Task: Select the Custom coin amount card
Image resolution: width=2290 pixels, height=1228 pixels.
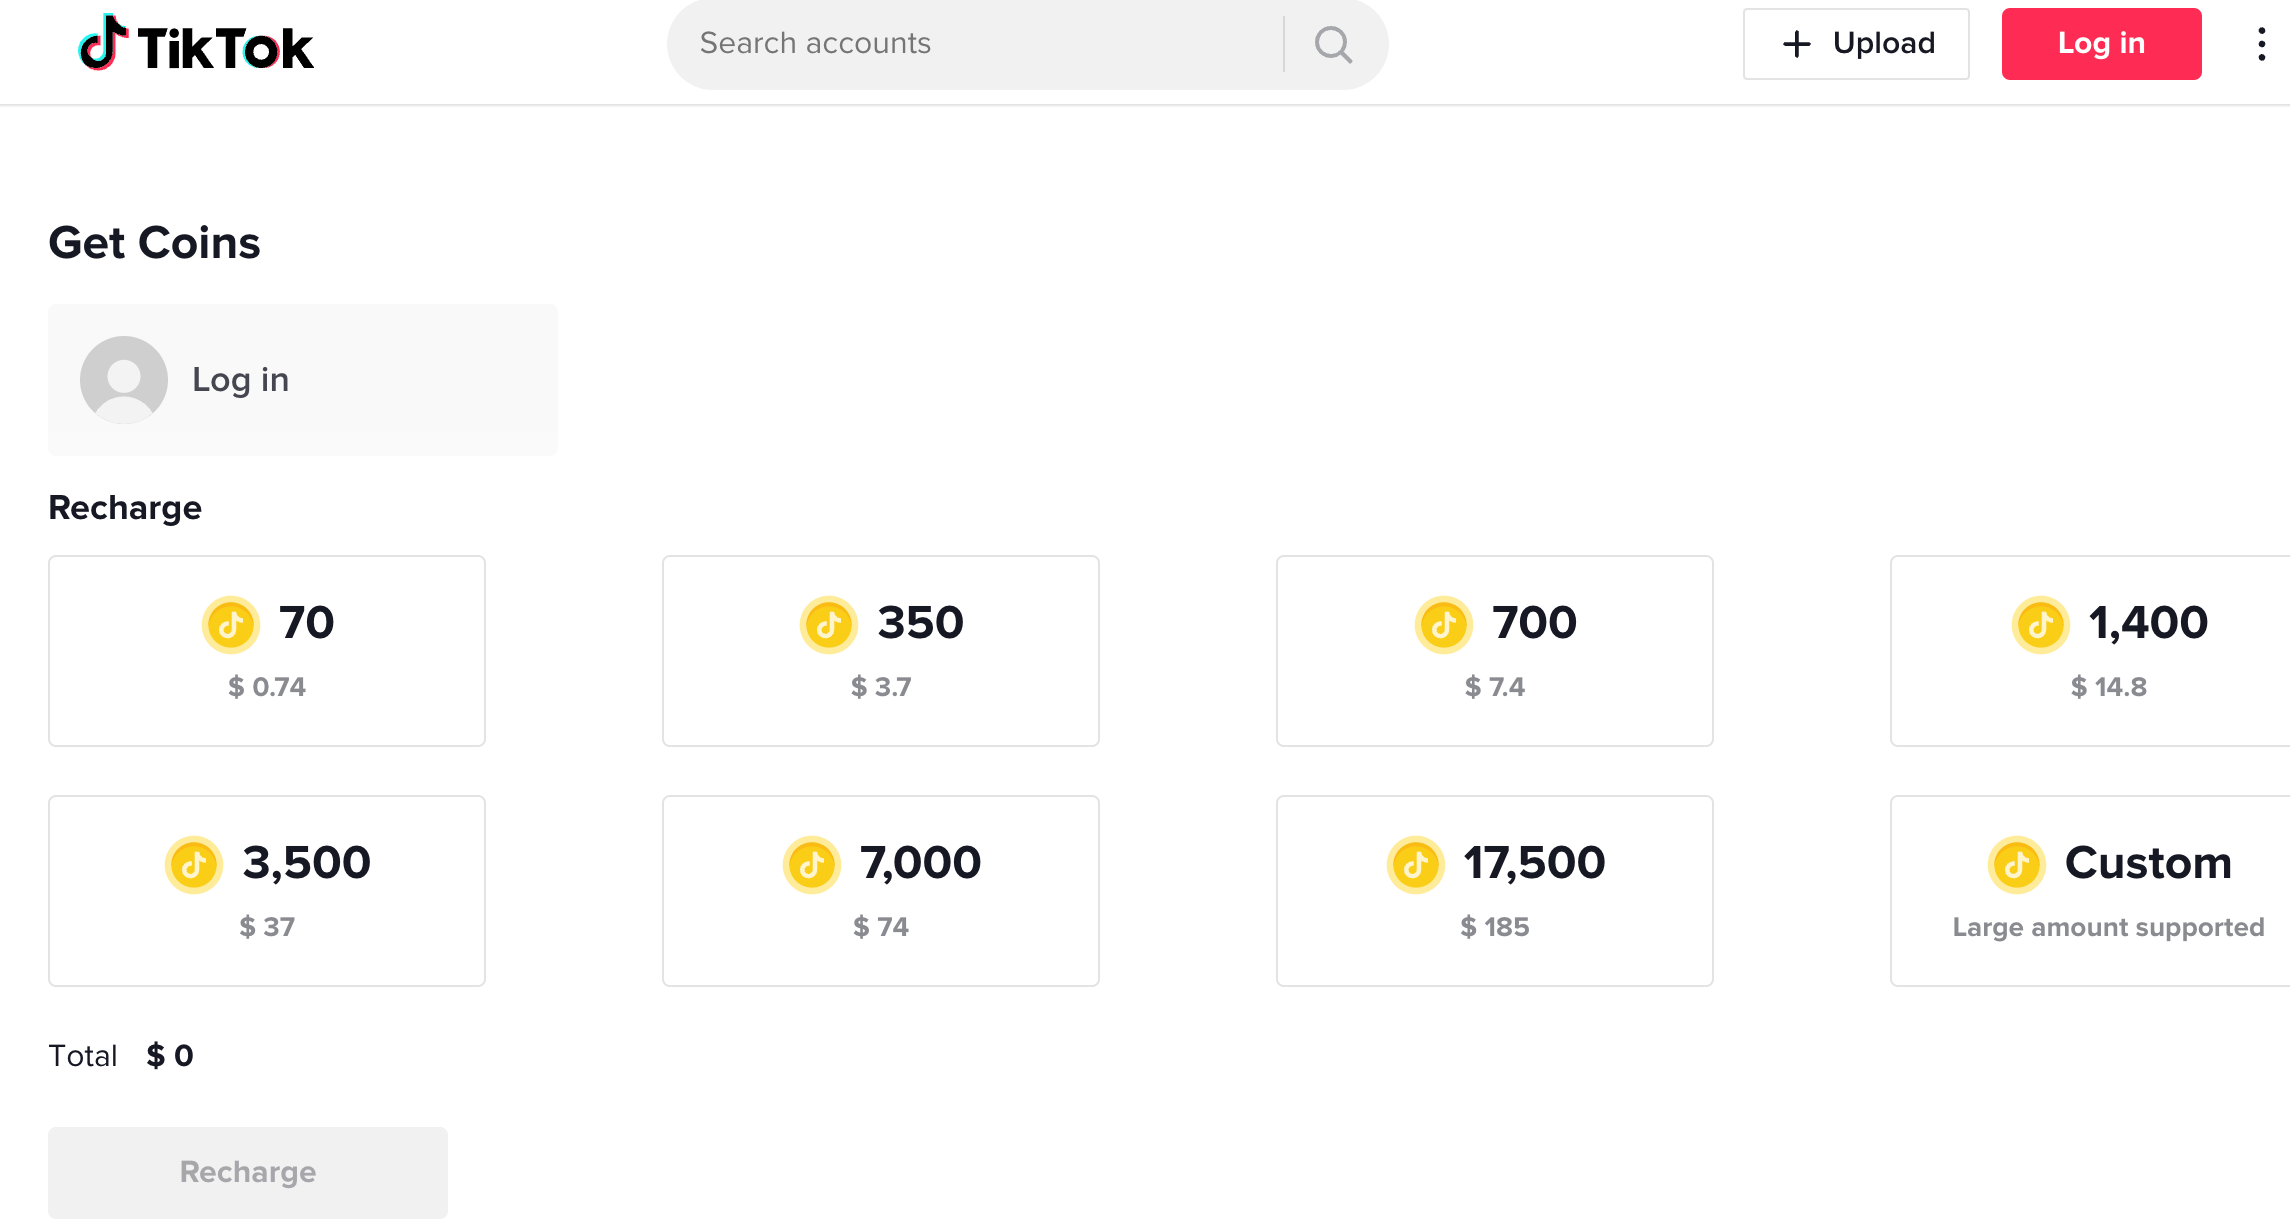Action: pyautogui.click(x=2089, y=890)
